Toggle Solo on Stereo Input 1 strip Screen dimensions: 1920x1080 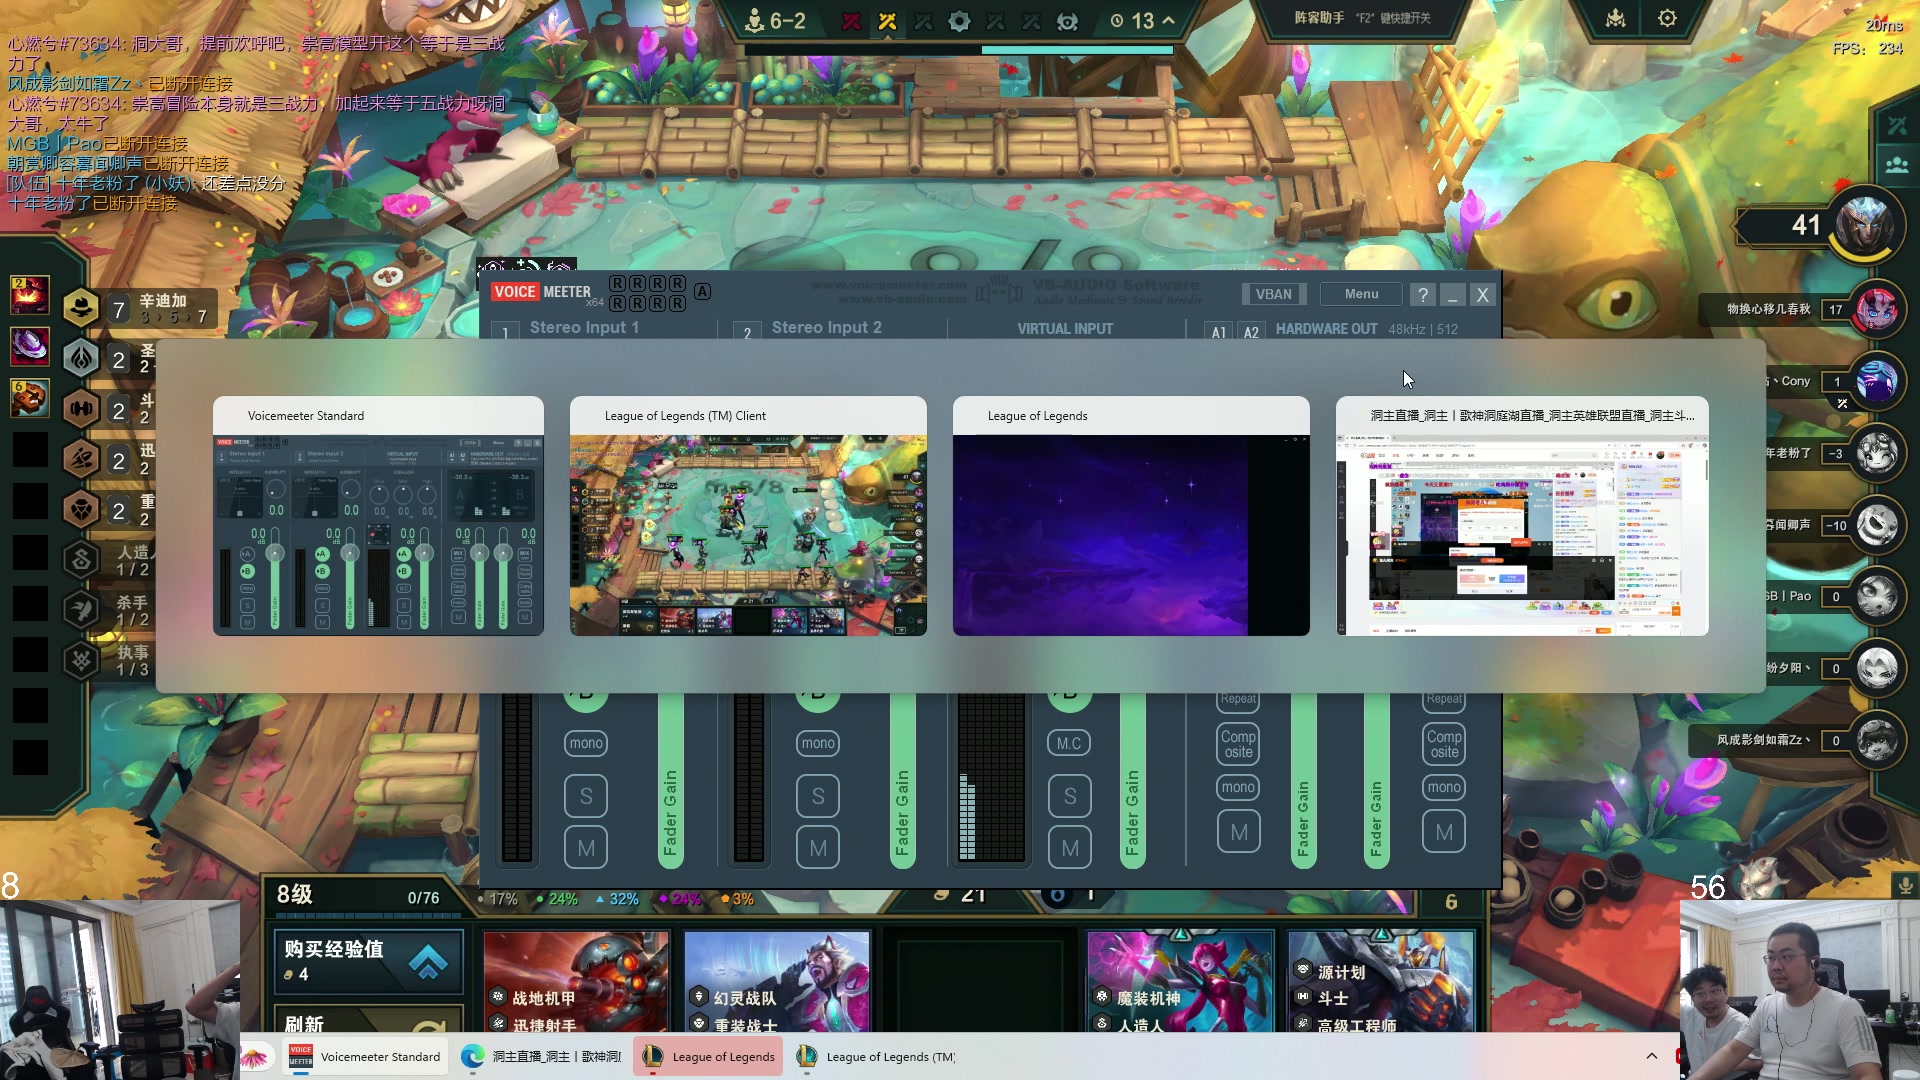click(586, 796)
